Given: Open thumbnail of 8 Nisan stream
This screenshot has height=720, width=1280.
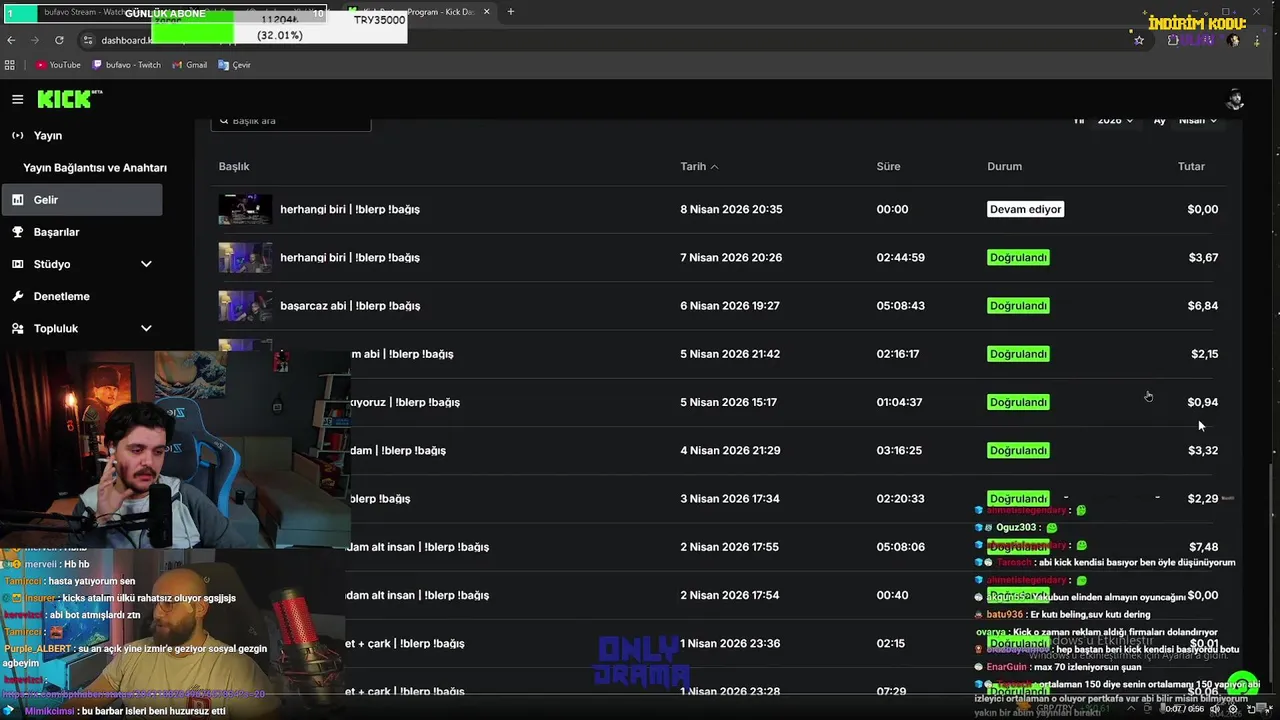Looking at the screenshot, I should pyautogui.click(x=245, y=209).
